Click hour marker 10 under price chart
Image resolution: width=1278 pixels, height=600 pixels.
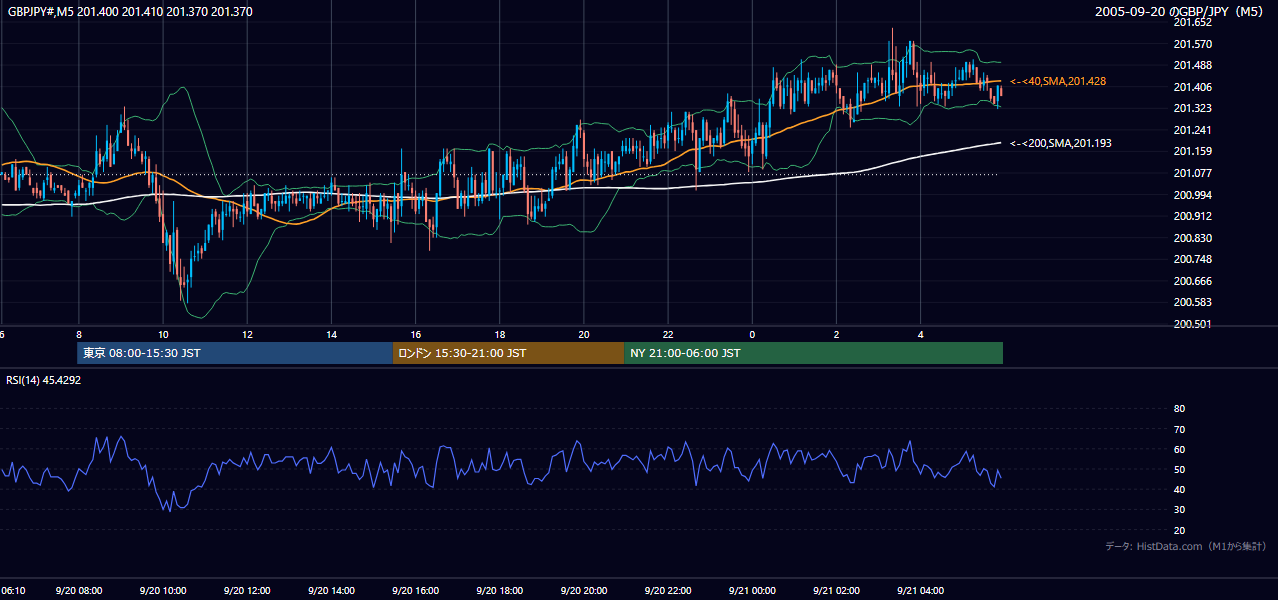click(x=162, y=334)
